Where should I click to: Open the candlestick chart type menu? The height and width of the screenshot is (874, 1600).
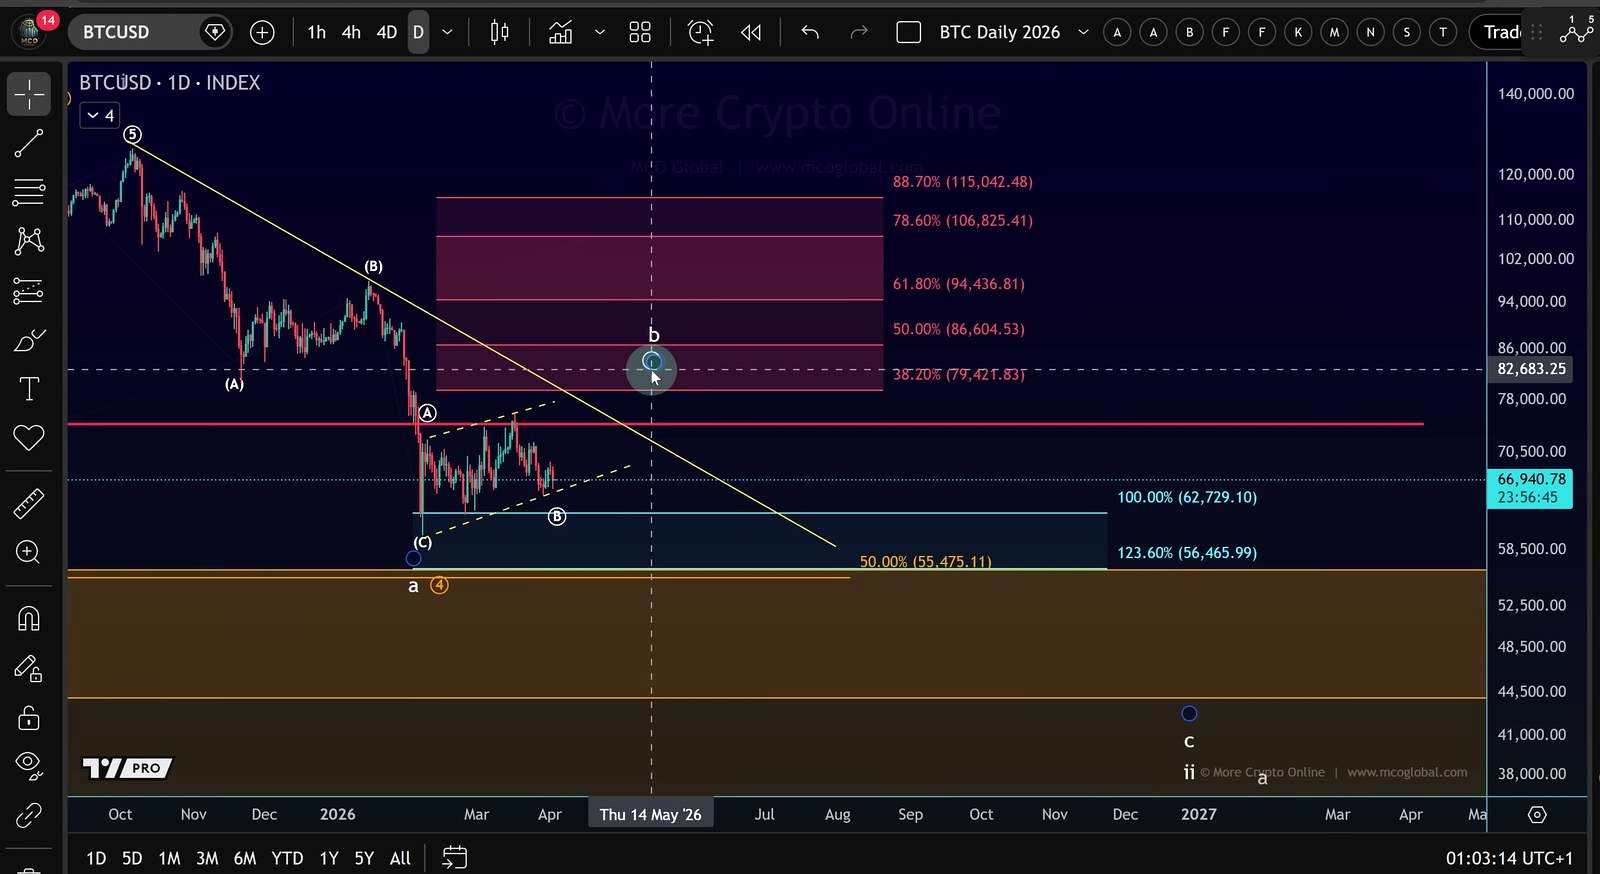[x=499, y=32]
